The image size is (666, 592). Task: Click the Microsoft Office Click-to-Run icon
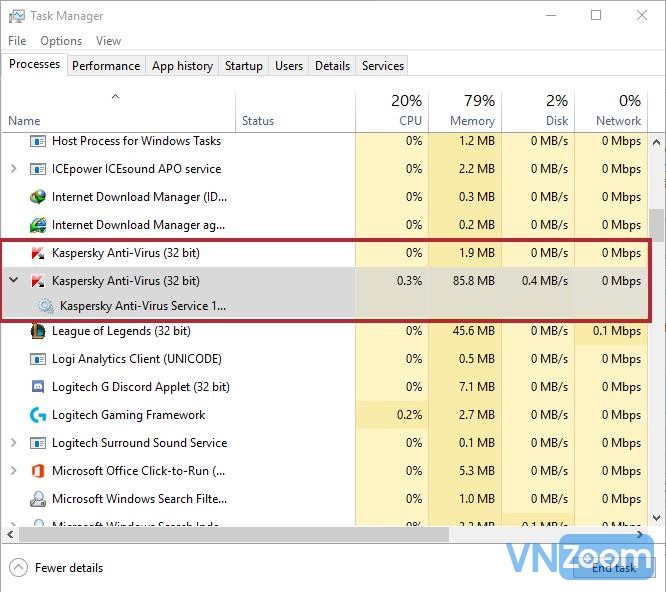[38, 471]
